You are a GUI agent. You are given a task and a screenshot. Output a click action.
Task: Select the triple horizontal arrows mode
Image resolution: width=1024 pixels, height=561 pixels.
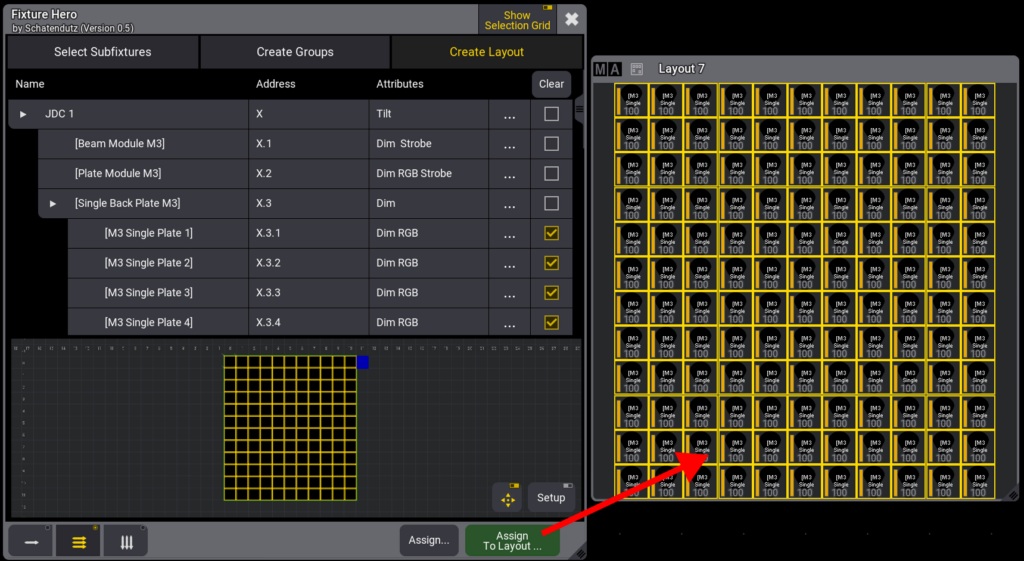pyautogui.click(x=79, y=541)
